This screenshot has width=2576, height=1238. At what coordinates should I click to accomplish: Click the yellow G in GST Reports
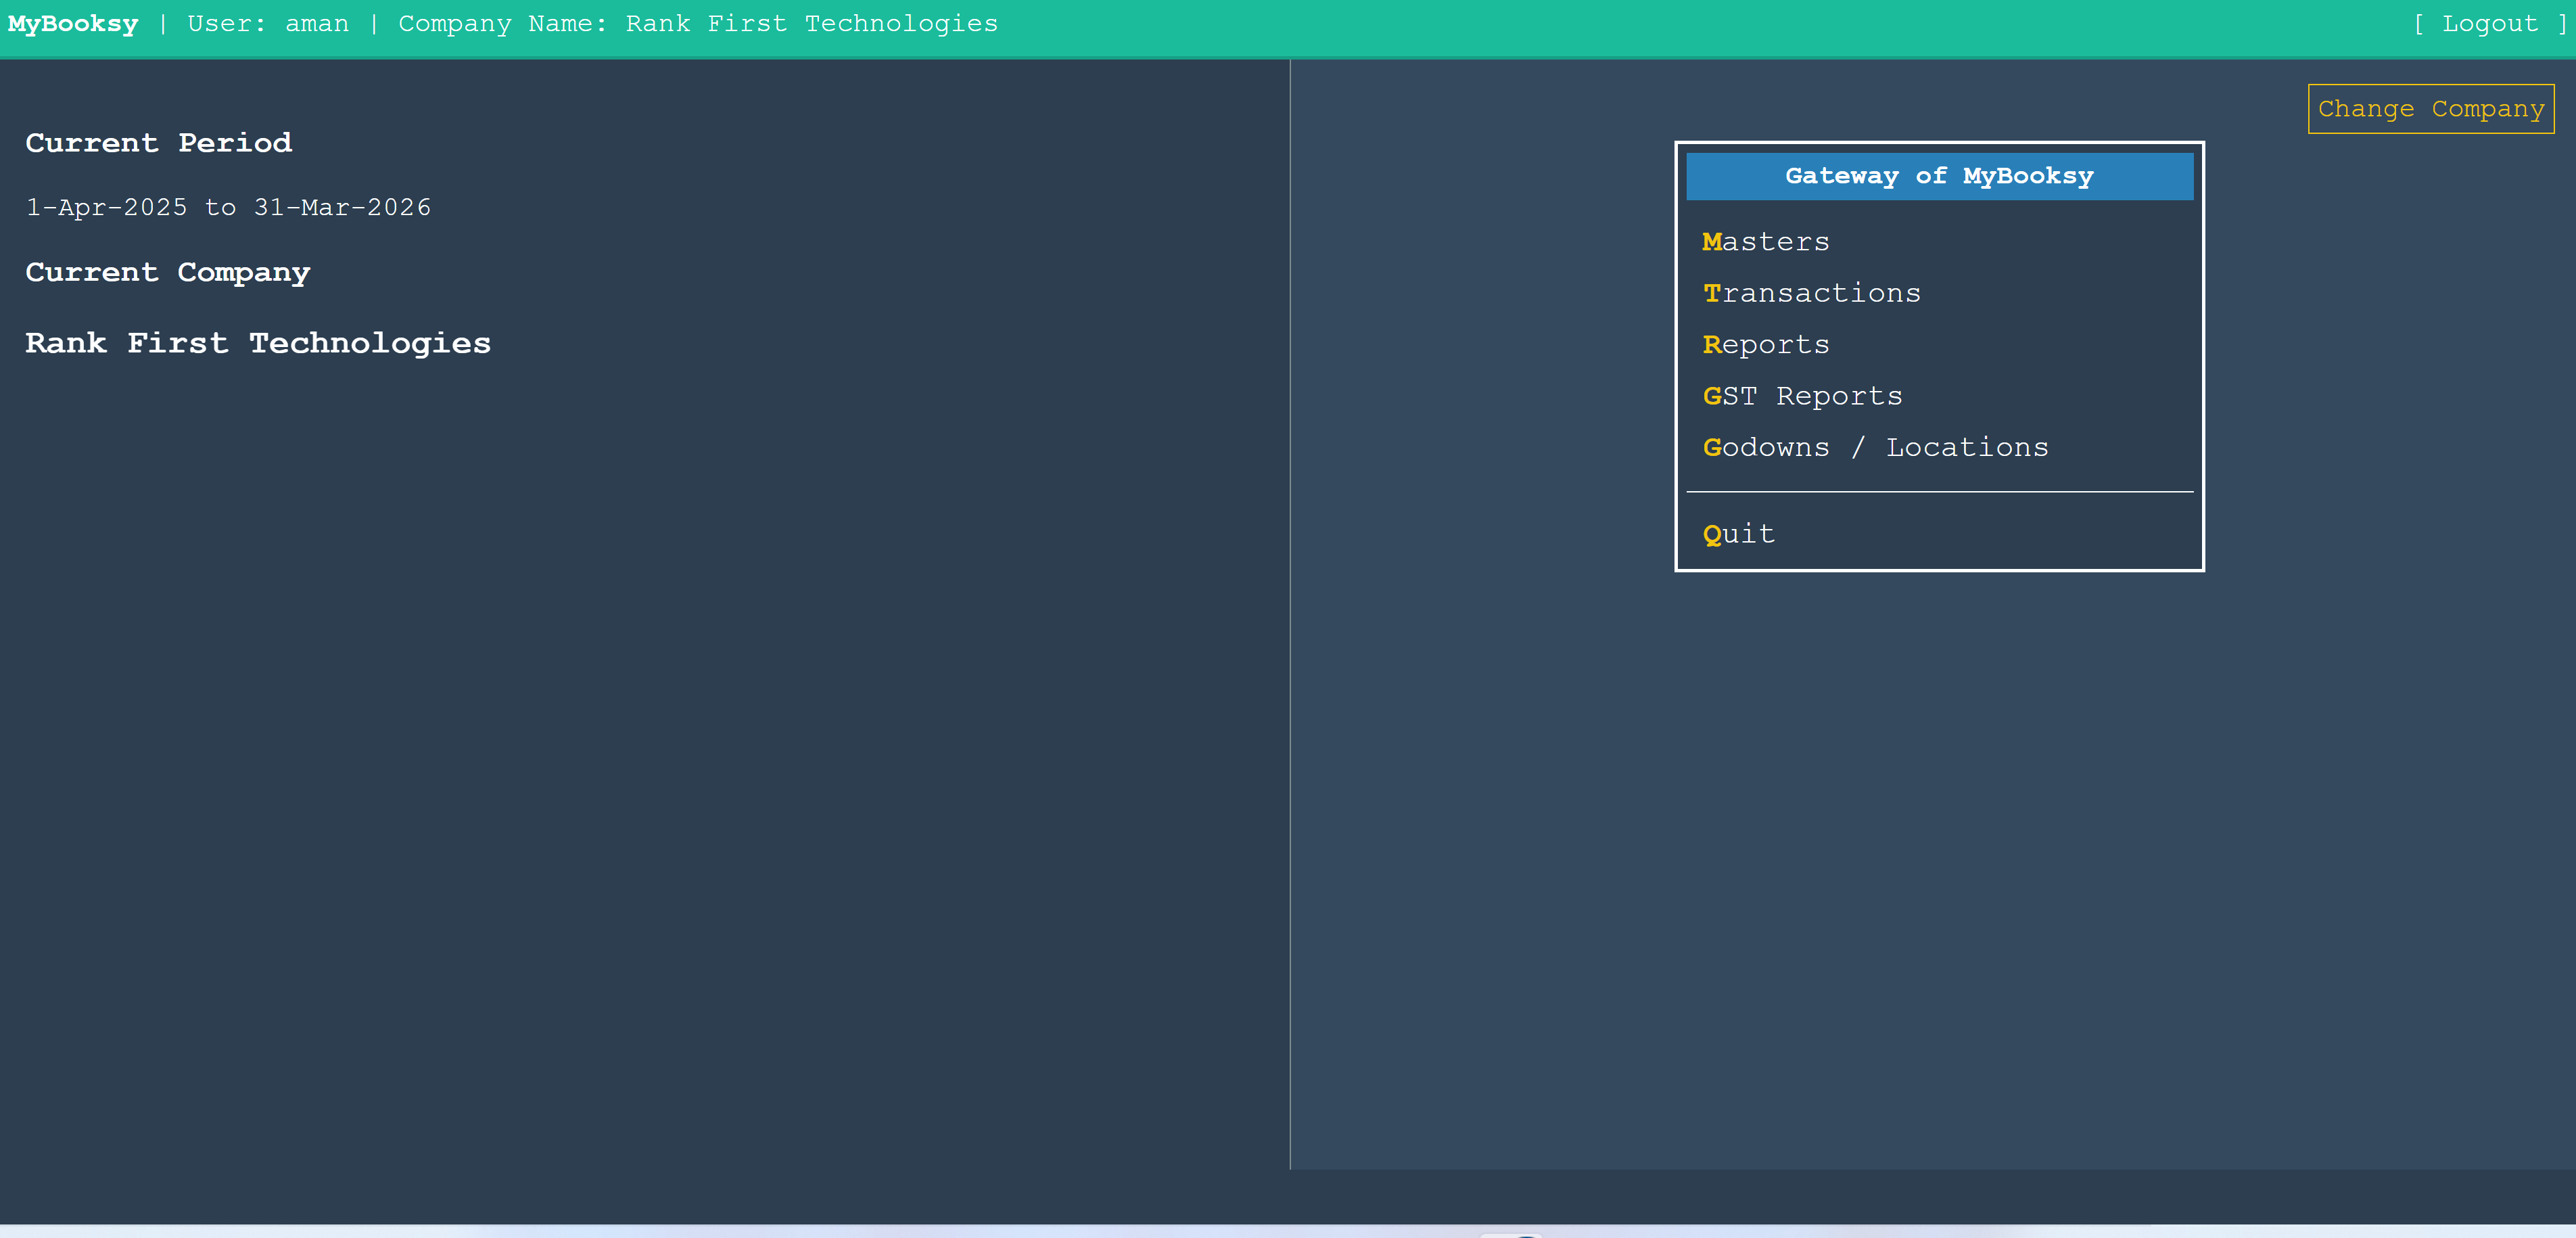click(1714, 396)
